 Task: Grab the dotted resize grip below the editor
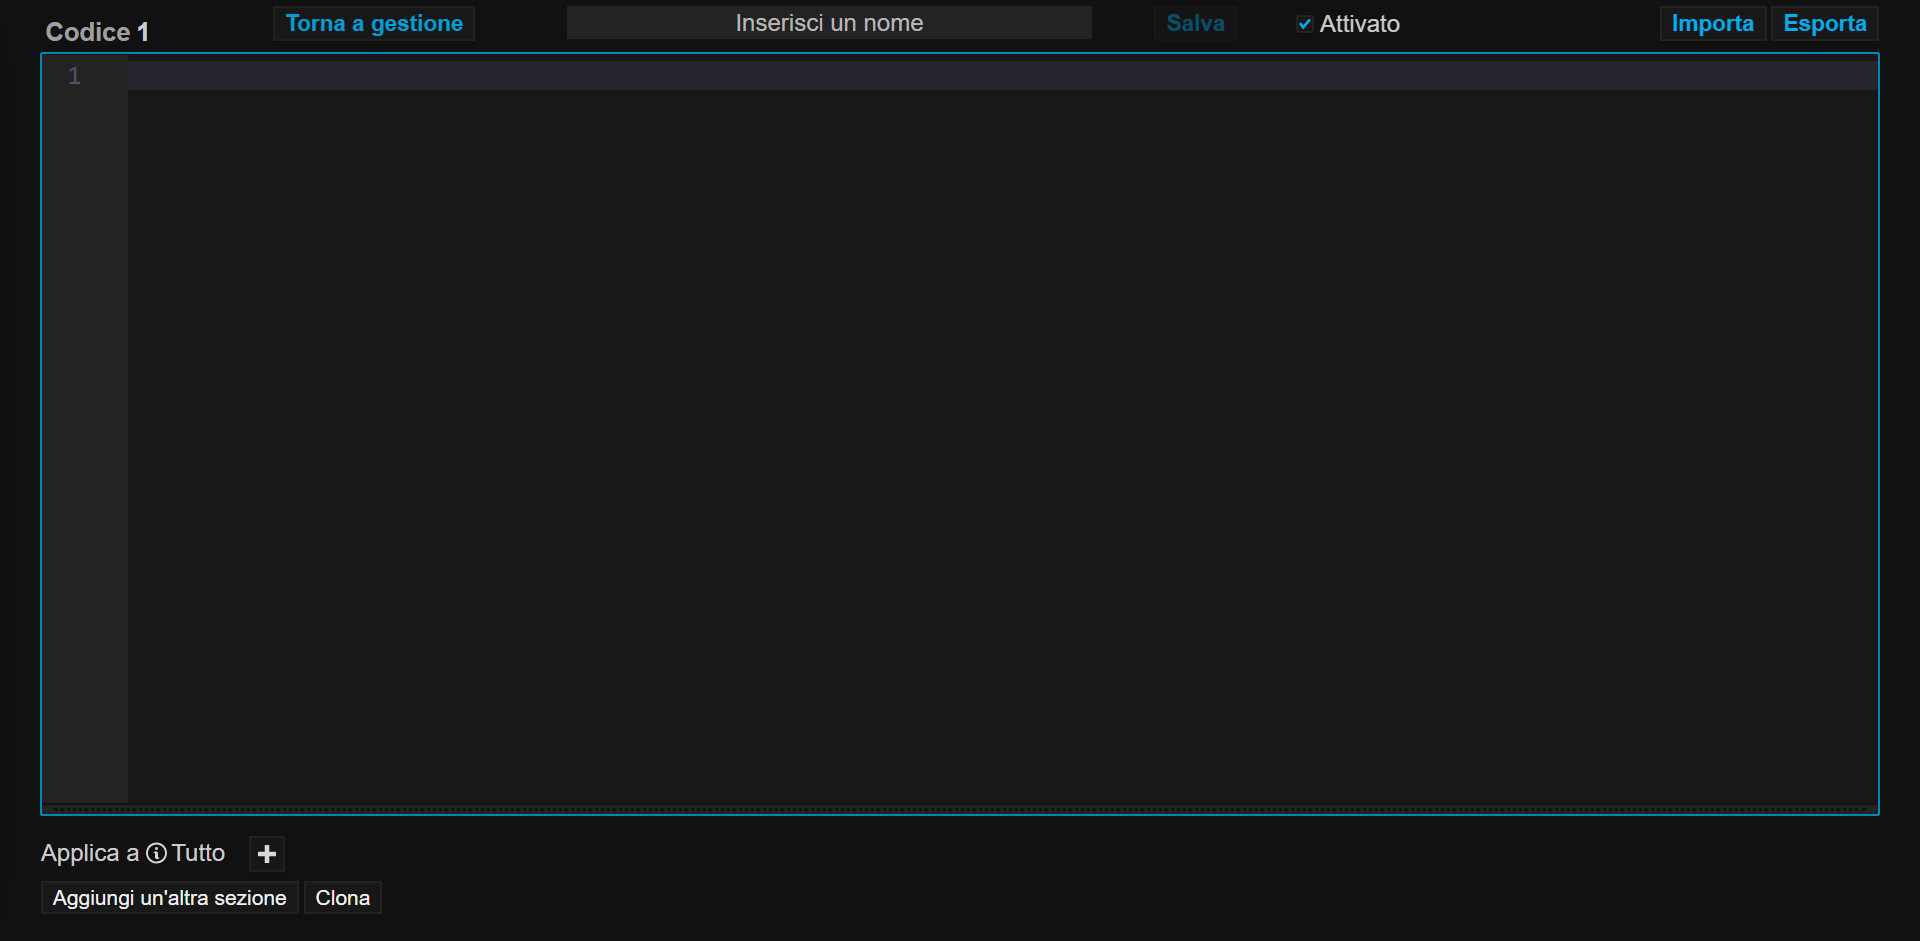[960, 809]
